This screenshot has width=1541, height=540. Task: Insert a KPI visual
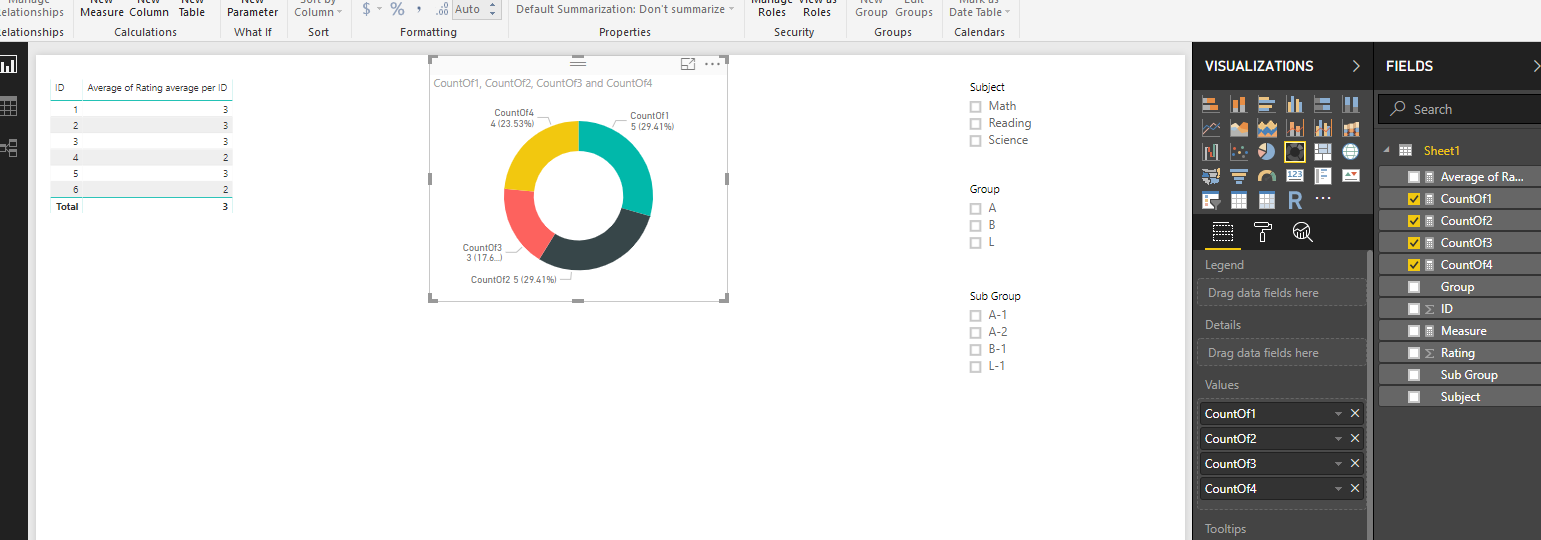click(x=1351, y=176)
